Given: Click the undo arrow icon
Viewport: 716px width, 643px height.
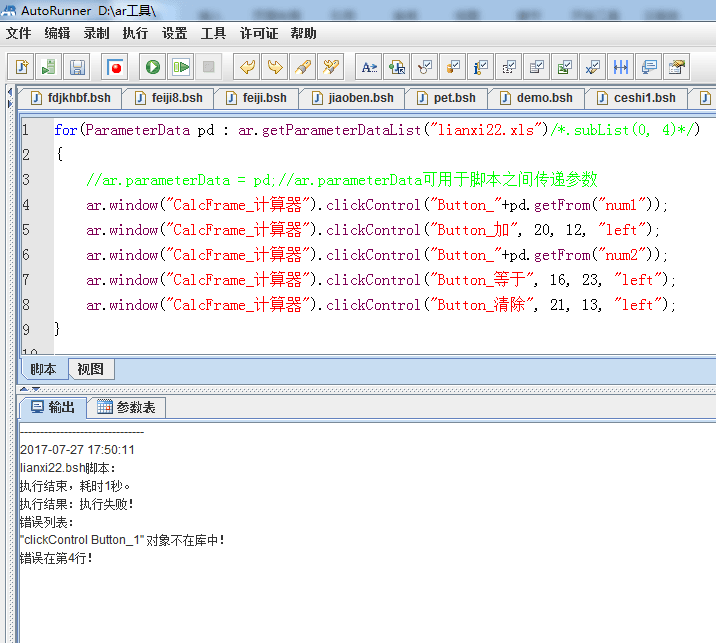Looking at the screenshot, I should pos(247,67).
